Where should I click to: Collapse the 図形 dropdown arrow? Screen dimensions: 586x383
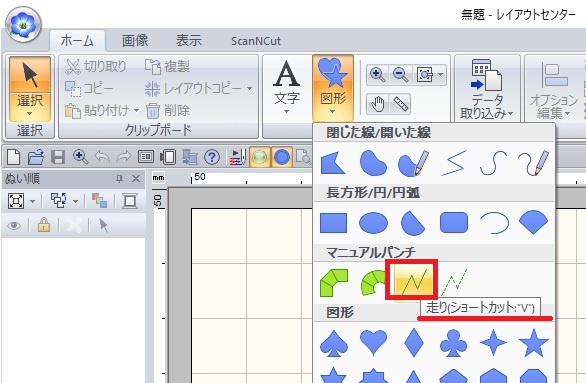coord(332,112)
